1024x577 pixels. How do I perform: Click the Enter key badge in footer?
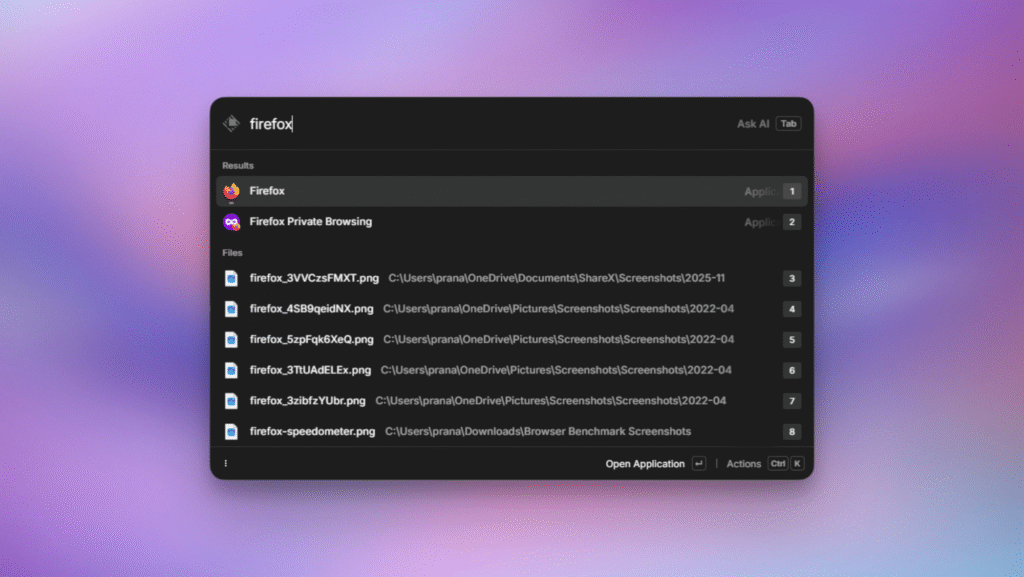[x=698, y=464]
